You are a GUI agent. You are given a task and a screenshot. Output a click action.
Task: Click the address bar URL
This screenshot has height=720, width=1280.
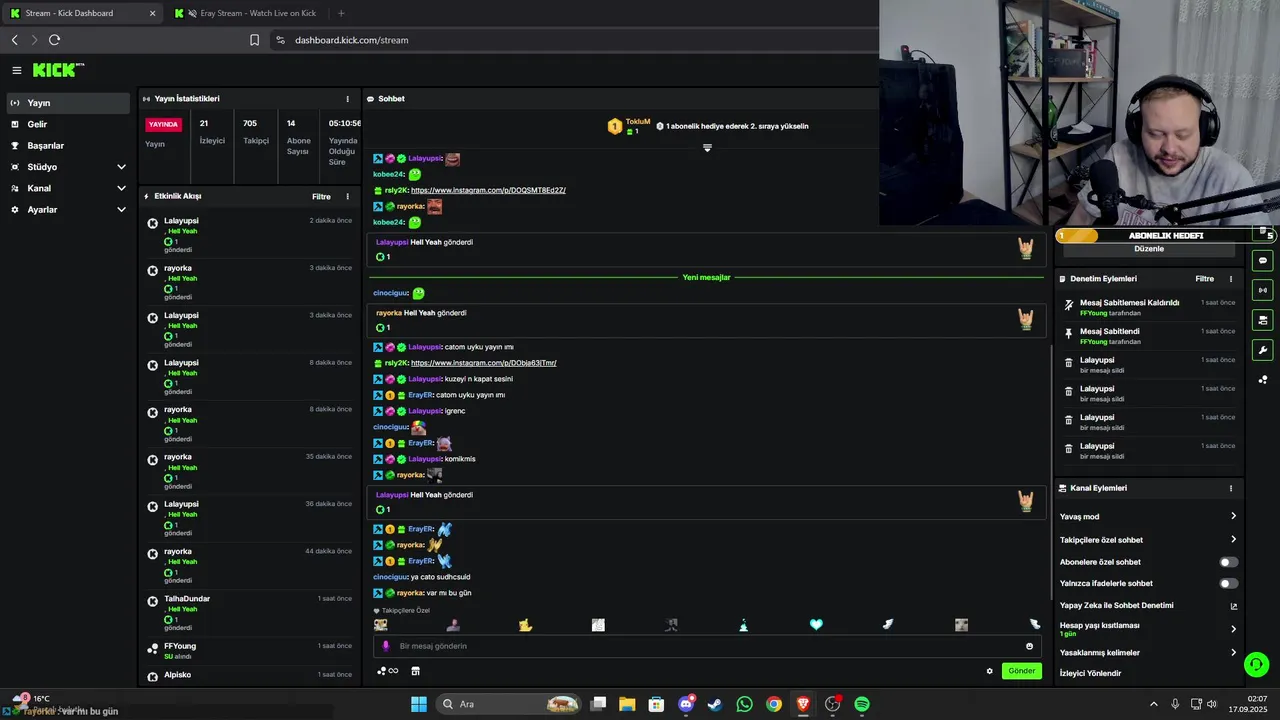(x=351, y=40)
